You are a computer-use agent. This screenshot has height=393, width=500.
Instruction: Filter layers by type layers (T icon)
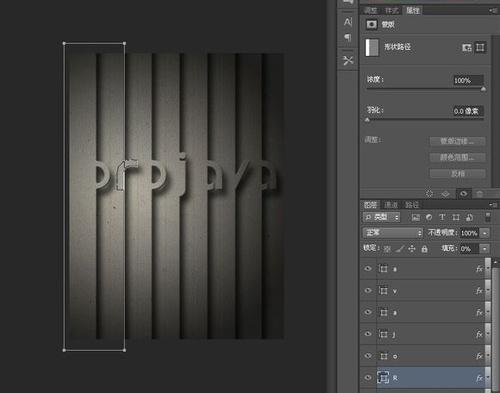point(442,218)
